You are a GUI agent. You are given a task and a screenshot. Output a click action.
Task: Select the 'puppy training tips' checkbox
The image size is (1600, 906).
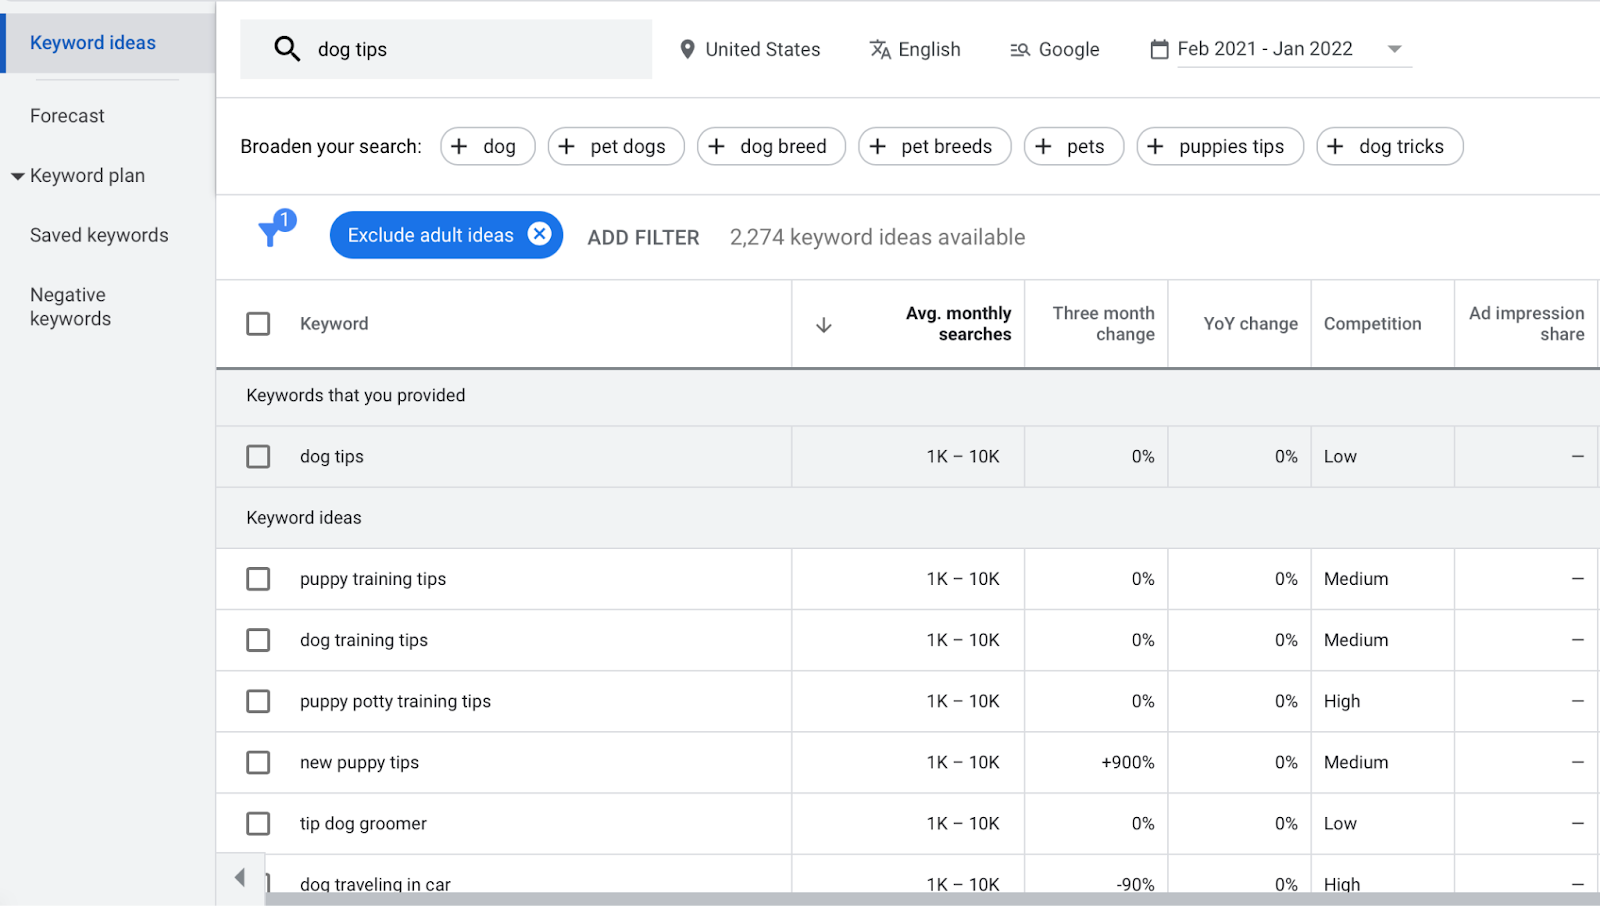click(258, 579)
